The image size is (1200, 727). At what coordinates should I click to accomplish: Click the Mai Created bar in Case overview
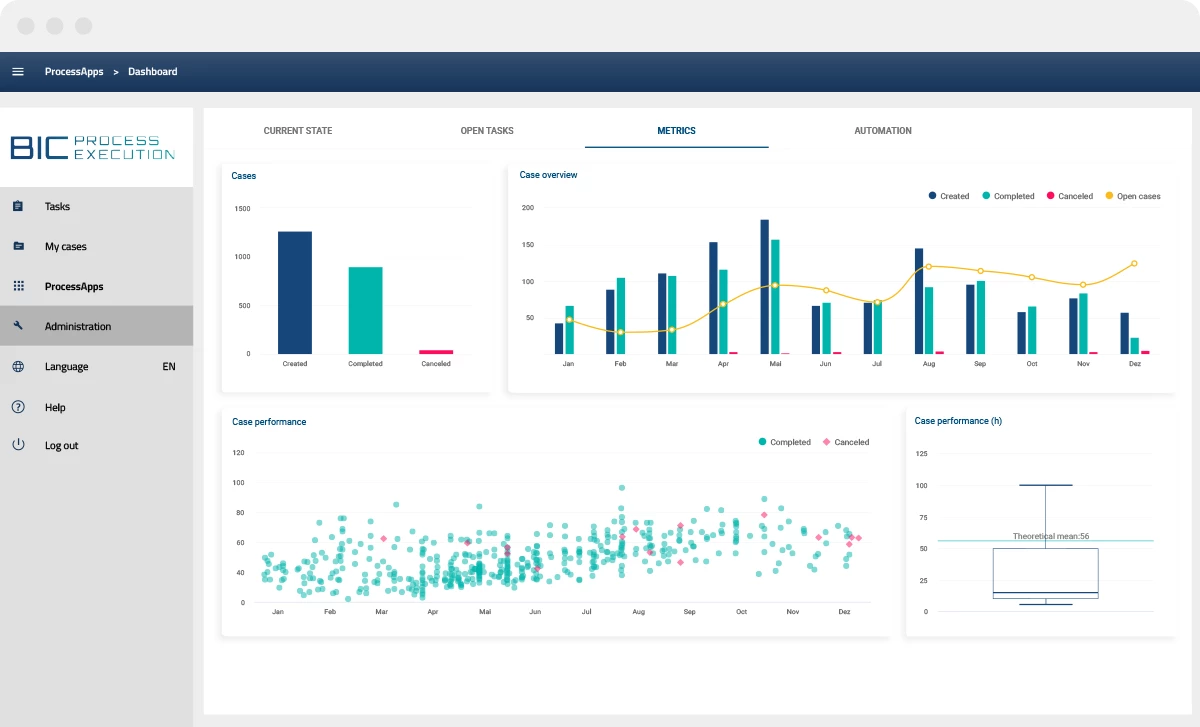pos(765,287)
